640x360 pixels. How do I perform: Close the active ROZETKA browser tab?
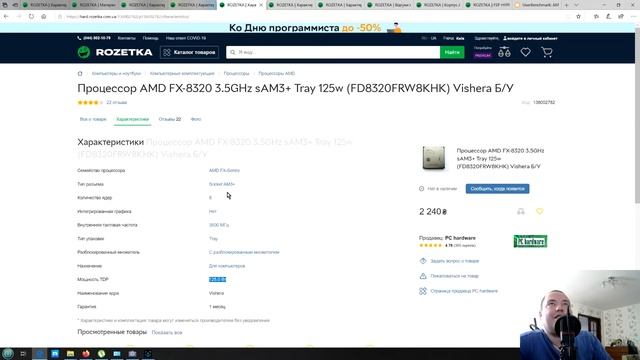[261, 5]
